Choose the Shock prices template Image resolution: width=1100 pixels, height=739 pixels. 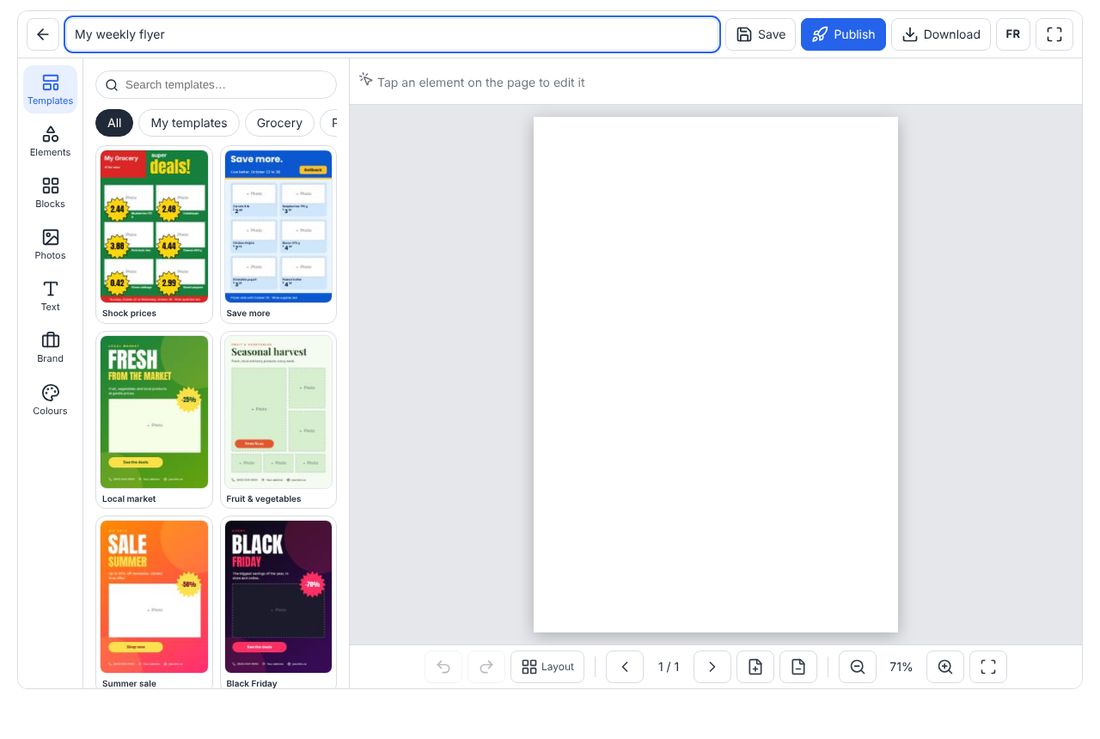click(154, 234)
